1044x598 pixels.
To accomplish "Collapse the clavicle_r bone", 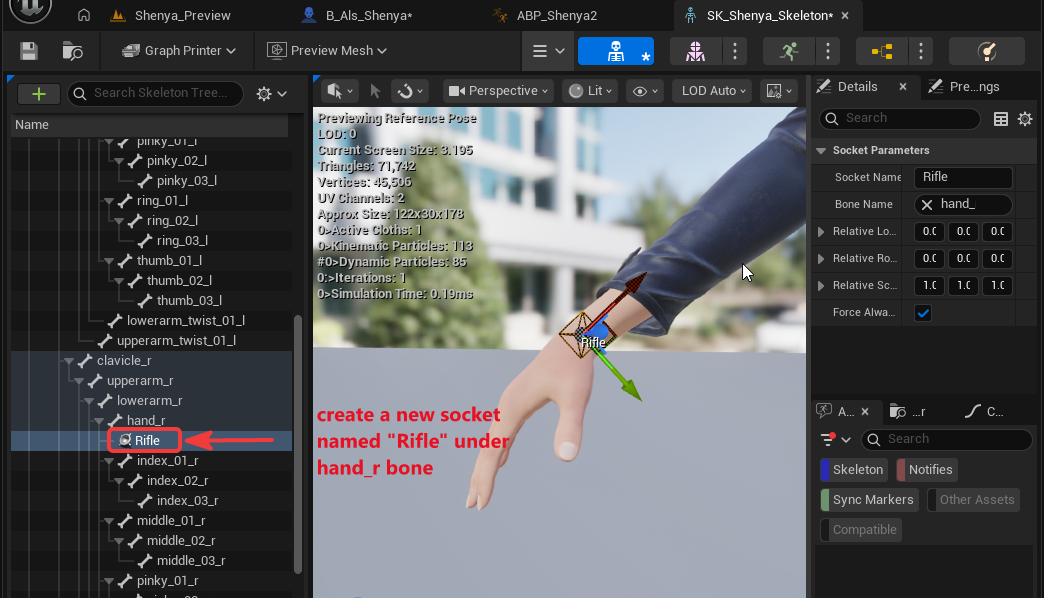I will pyautogui.click(x=69, y=361).
